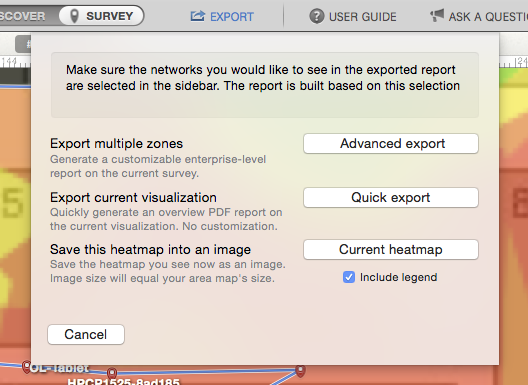Screen dimensions: 528x385
Task: Click Ask a Question in toolbar
Action: tap(479, 16)
